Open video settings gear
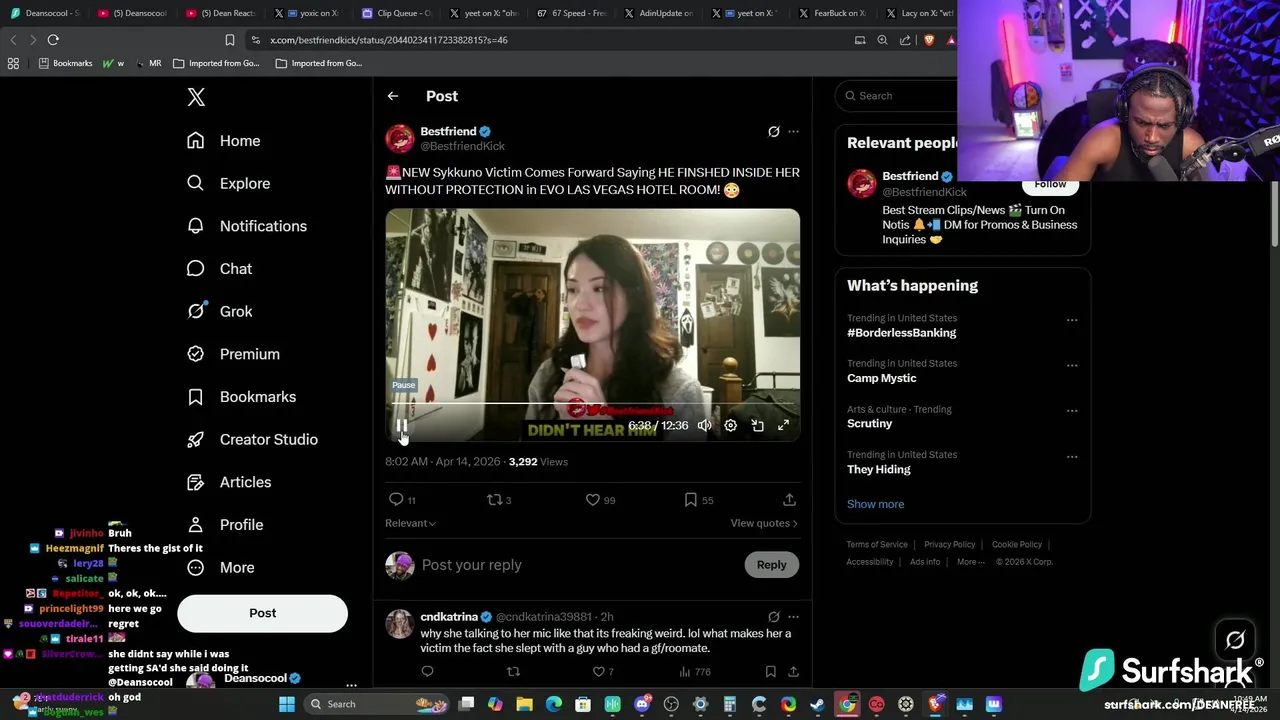The height and width of the screenshot is (720, 1280). (731, 426)
